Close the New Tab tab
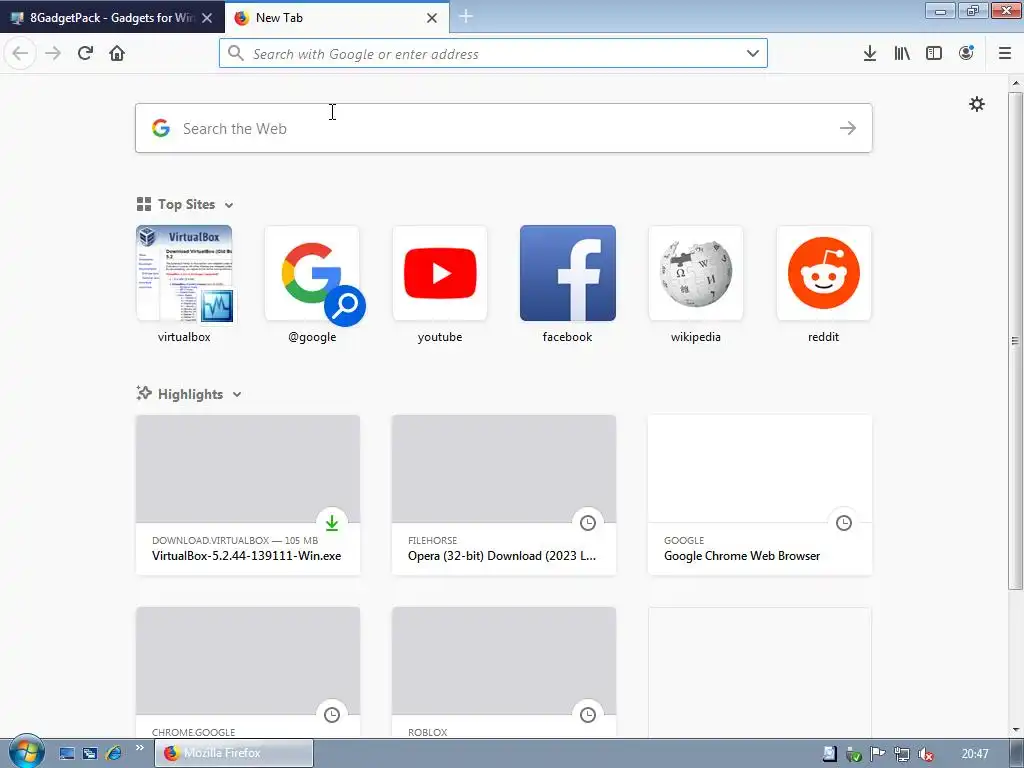Screen dimensions: 1024x768 click(432, 18)
